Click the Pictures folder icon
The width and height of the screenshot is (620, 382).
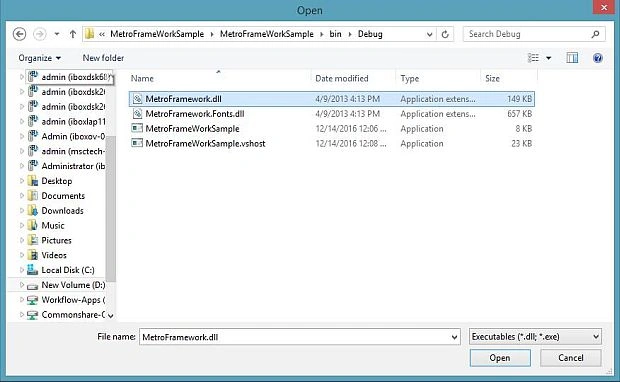click(x=33, y=240)
